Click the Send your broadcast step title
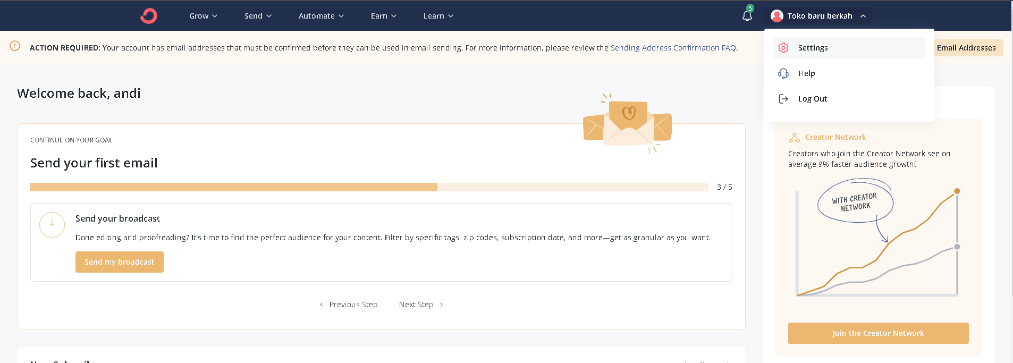Image resolution: width=1013 pixels, height=363 pixels. [118, 219]
